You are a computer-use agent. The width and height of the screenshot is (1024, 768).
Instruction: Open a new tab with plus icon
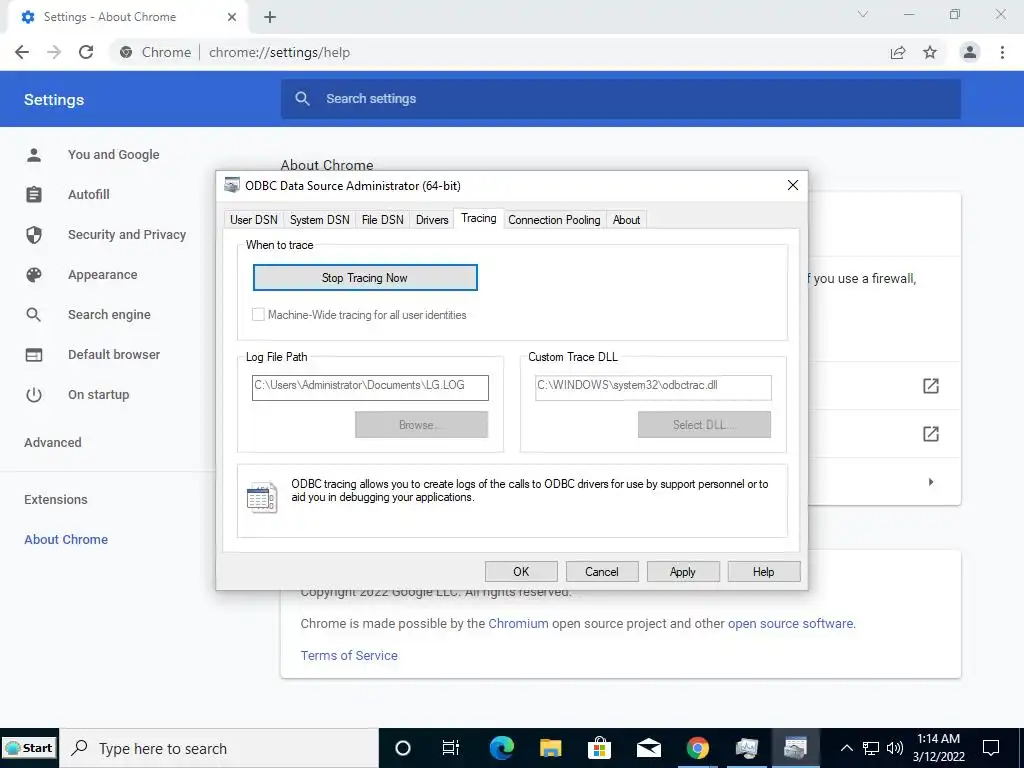click(x=270, y=17)
